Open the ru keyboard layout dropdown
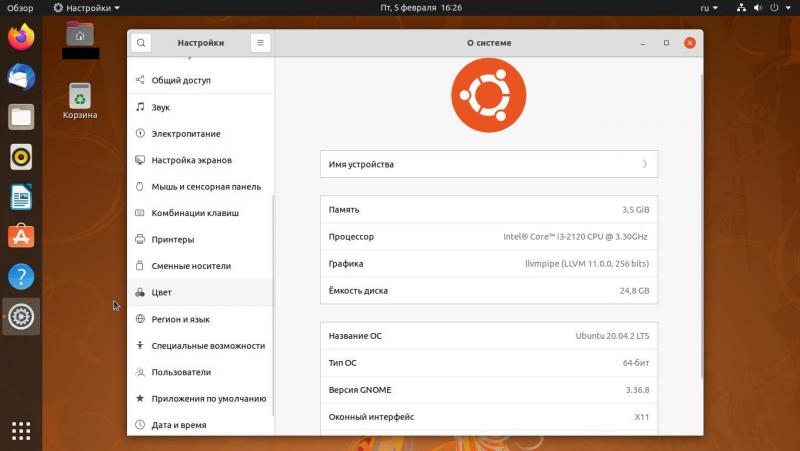 pyautogui.click(x=708, y=7)
